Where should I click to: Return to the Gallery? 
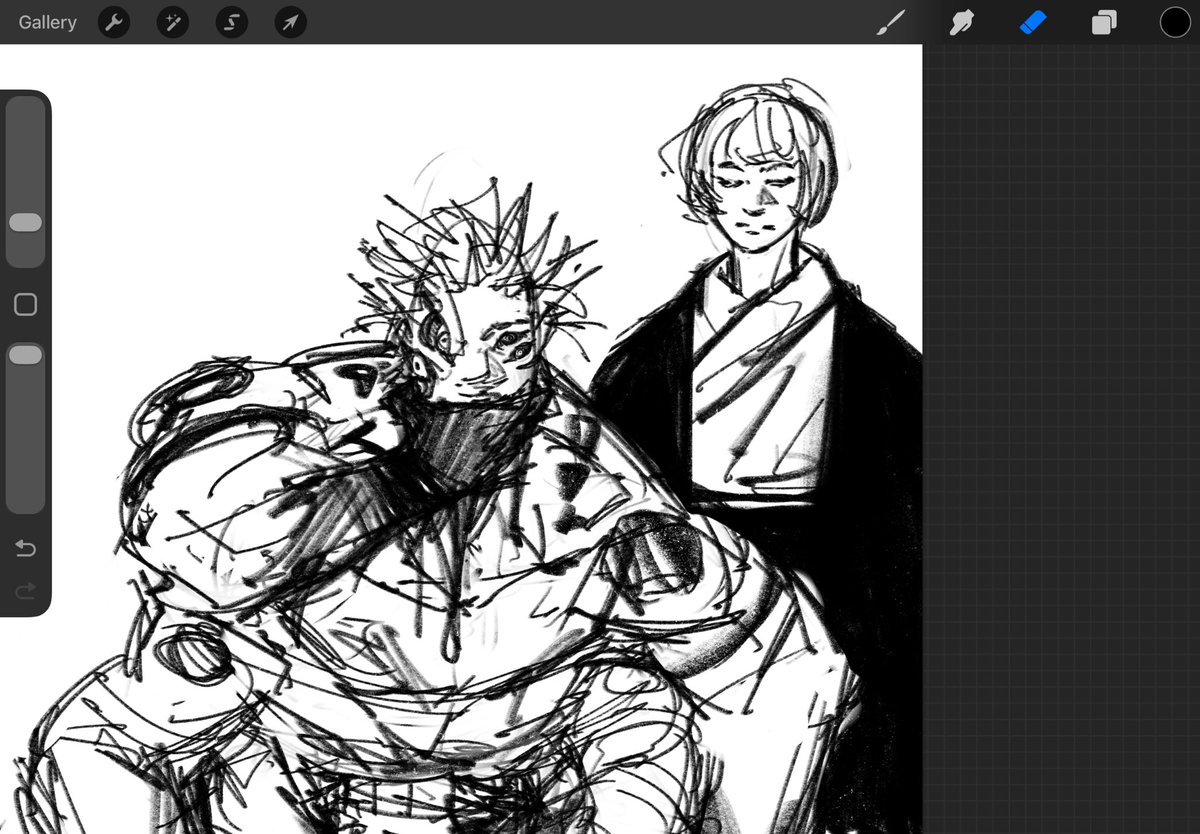pos(47,22)
